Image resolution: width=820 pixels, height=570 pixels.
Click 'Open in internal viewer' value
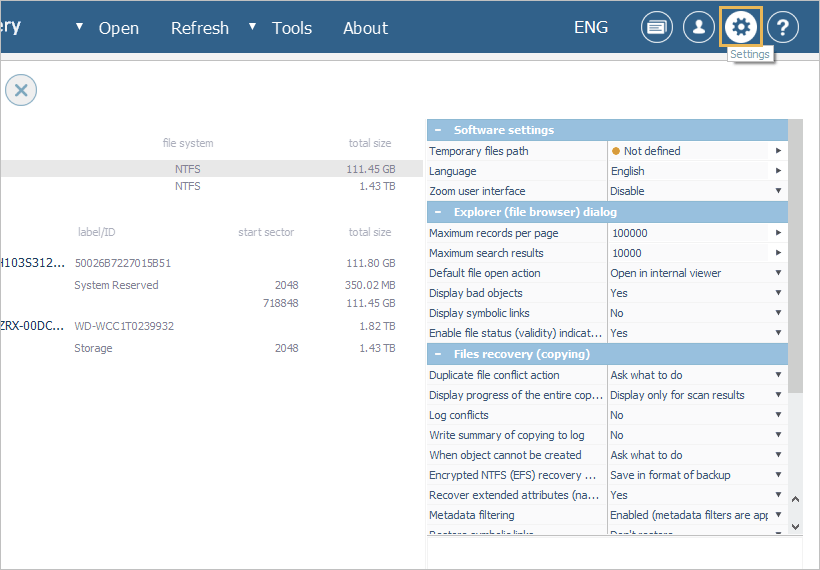coord(665,273)
